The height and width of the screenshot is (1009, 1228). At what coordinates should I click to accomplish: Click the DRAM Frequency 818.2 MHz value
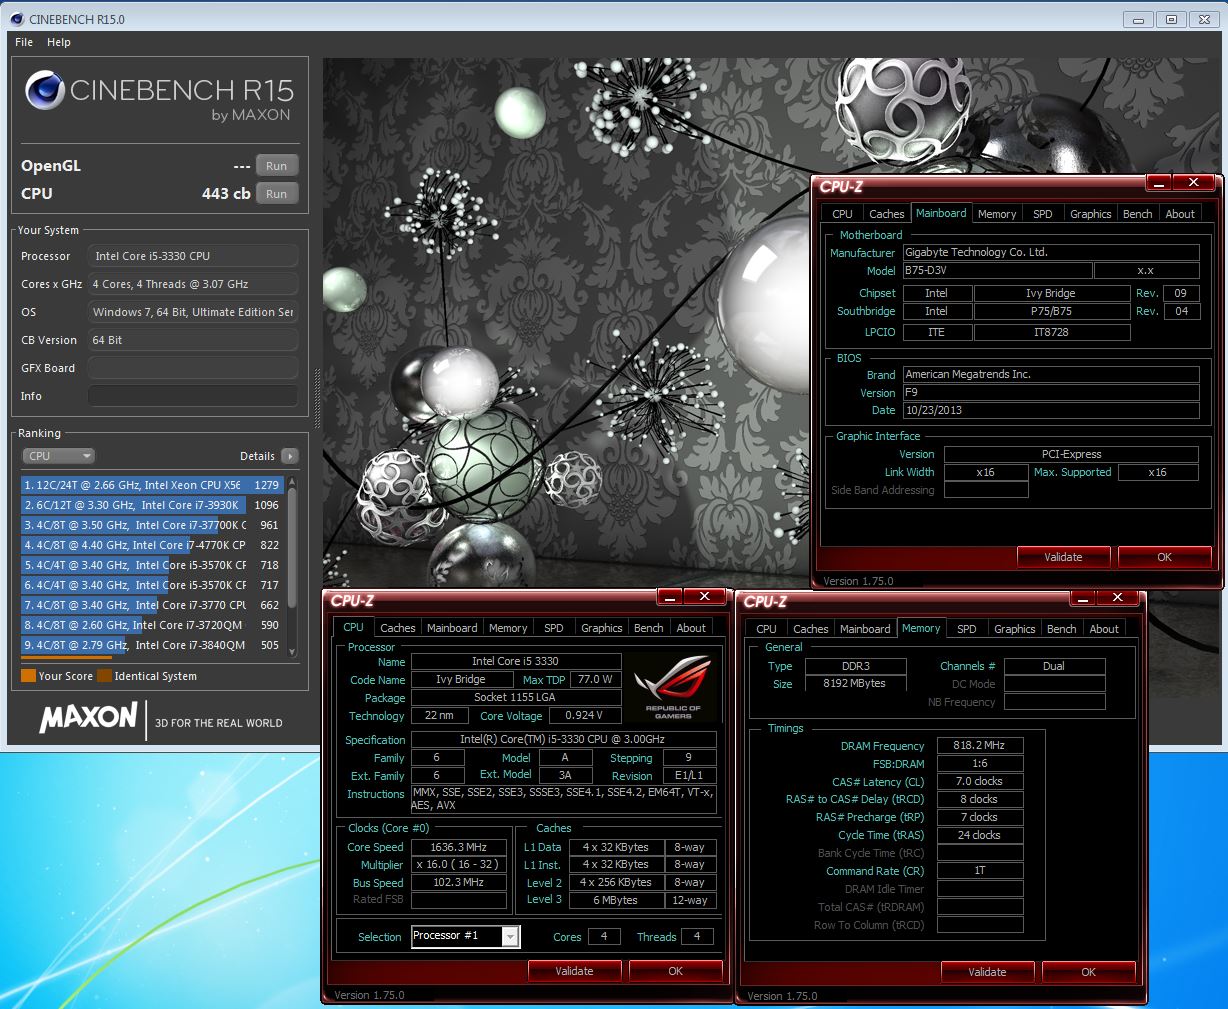[x=979, y=746]
